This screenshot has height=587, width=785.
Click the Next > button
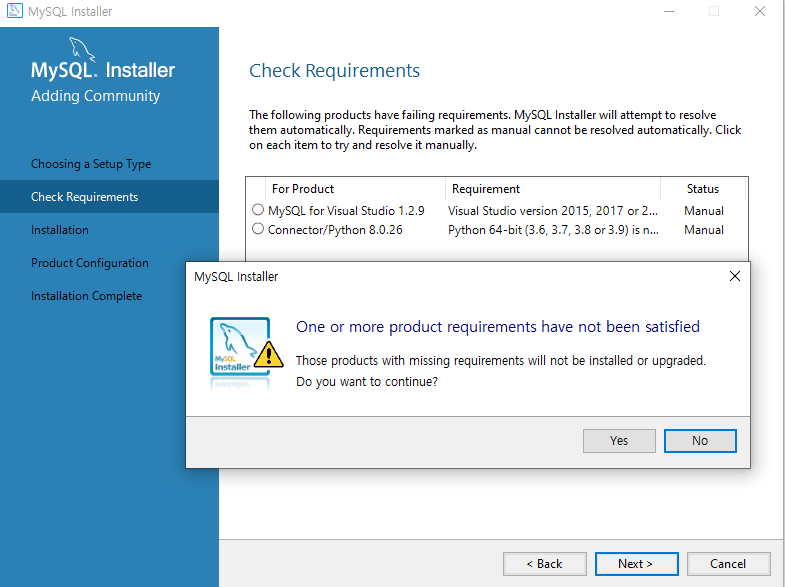coord(636,564)
